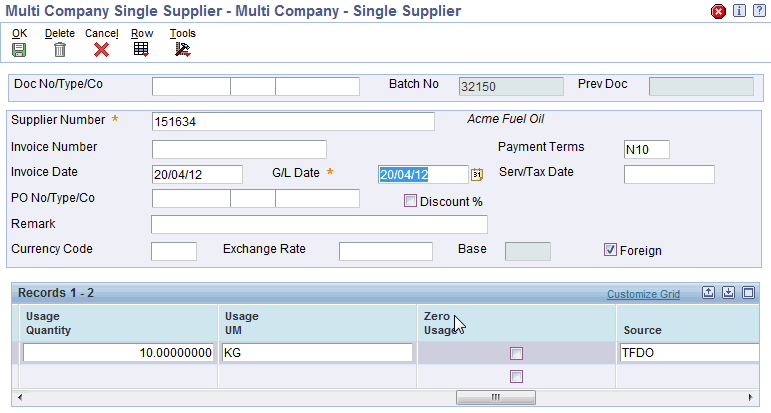The height and width of the screenshot is (413, 771).
Task: Click the Customize Grid link
Action: point(643,294)
